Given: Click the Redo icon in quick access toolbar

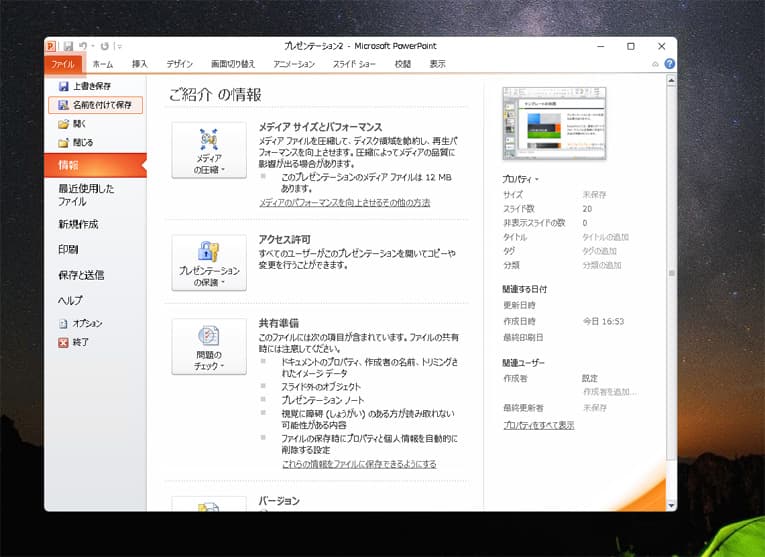Looking at the screenshot, I should tap(104, 46).
